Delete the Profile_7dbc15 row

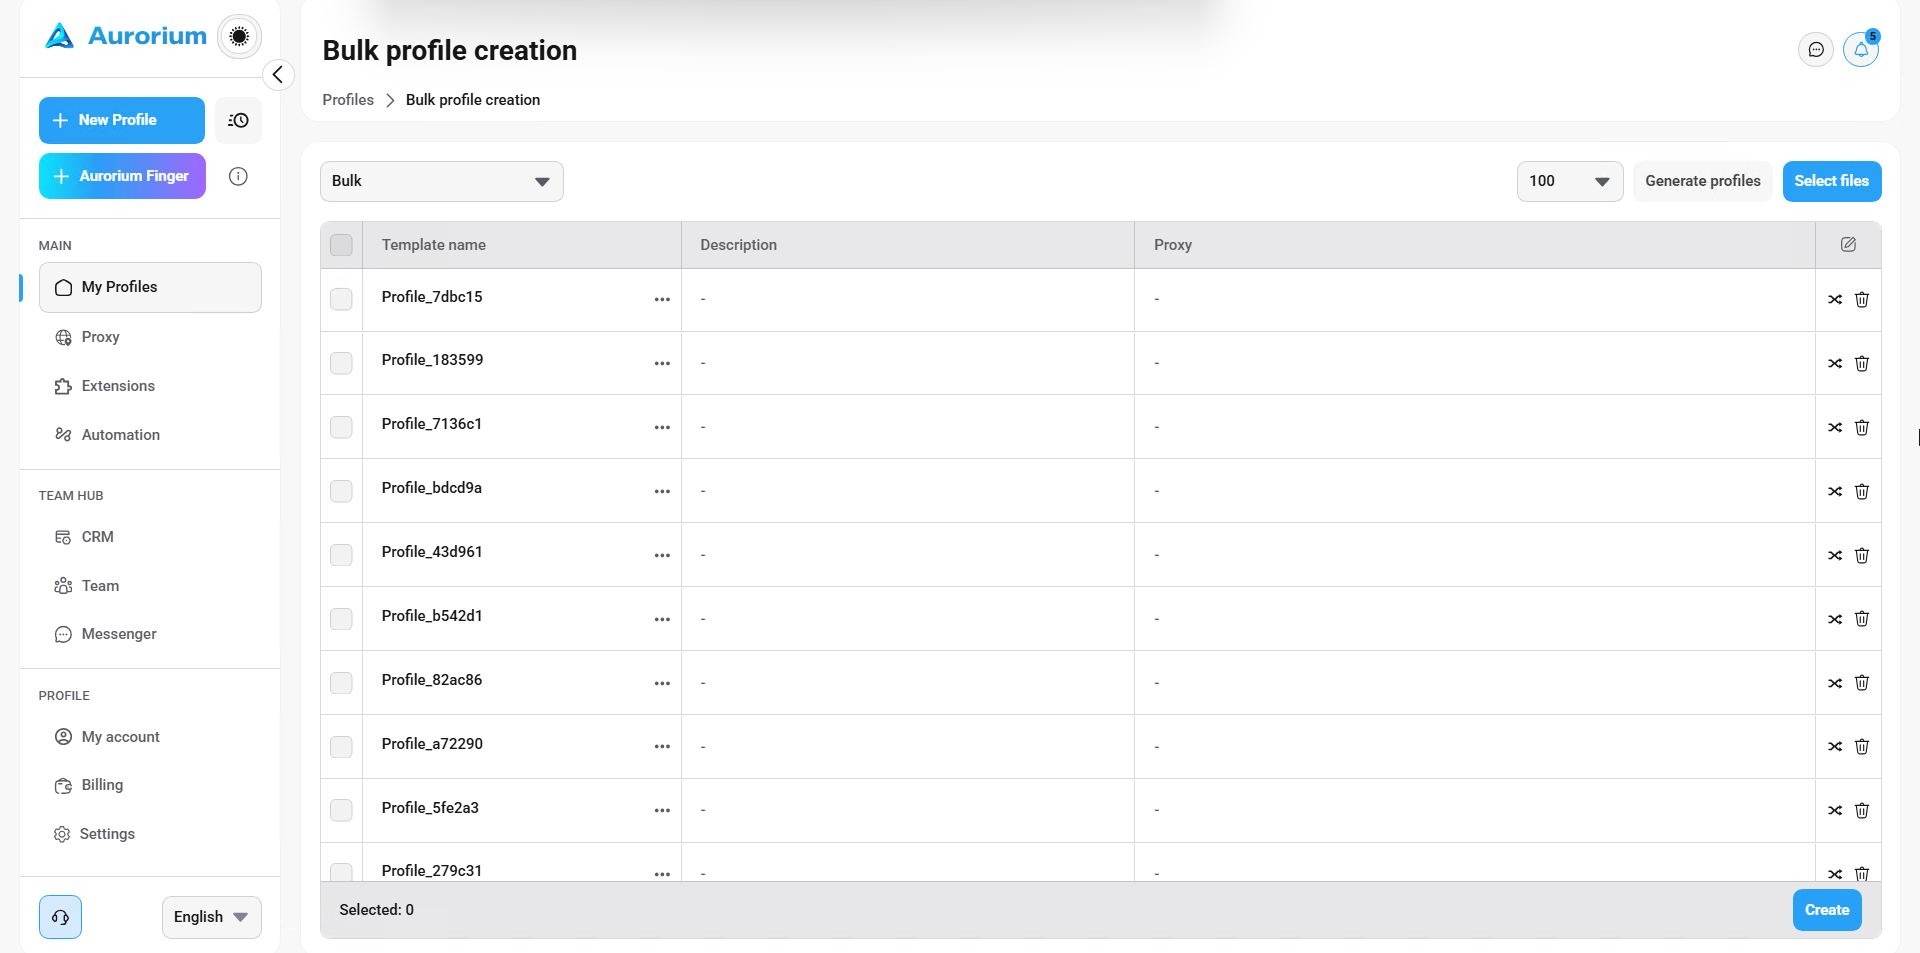(1862, 299)
